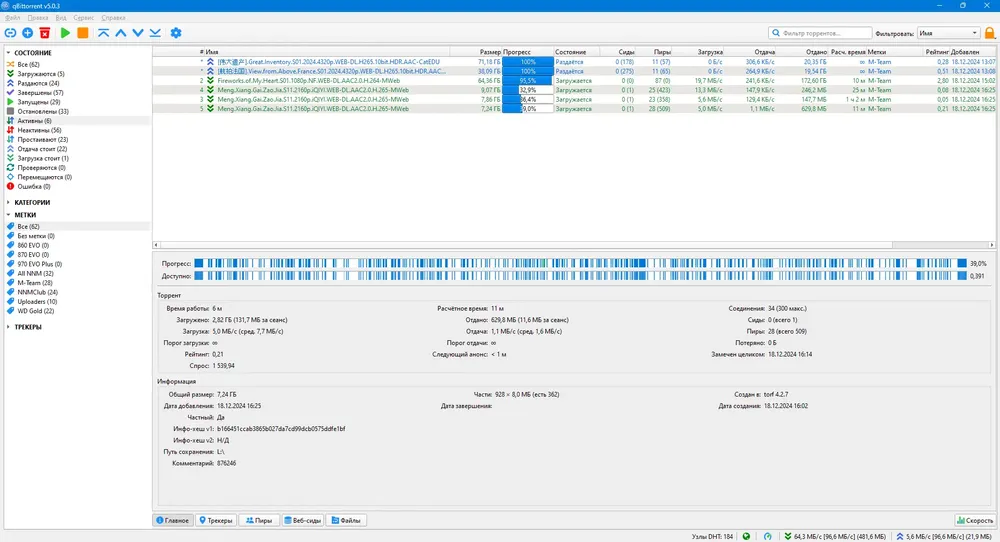This screenshot has width=1000, height=542.
Task: Start torrents with green play icon
Action: (65, 33)
